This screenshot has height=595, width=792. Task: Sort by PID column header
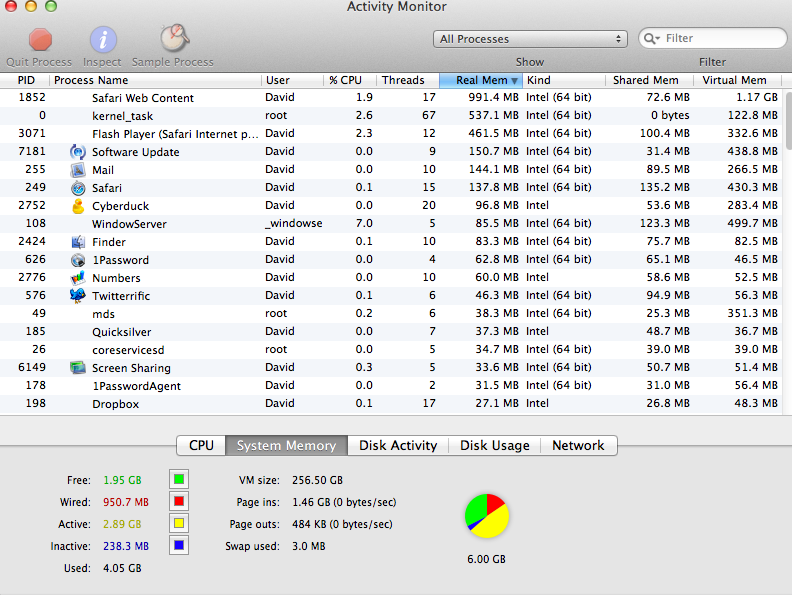point(25,80)
